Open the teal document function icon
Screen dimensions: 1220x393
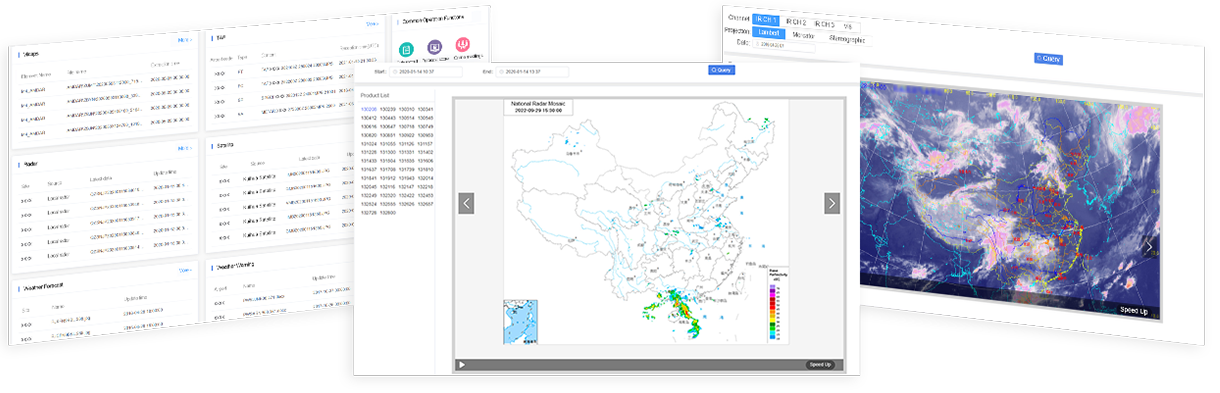407,48
